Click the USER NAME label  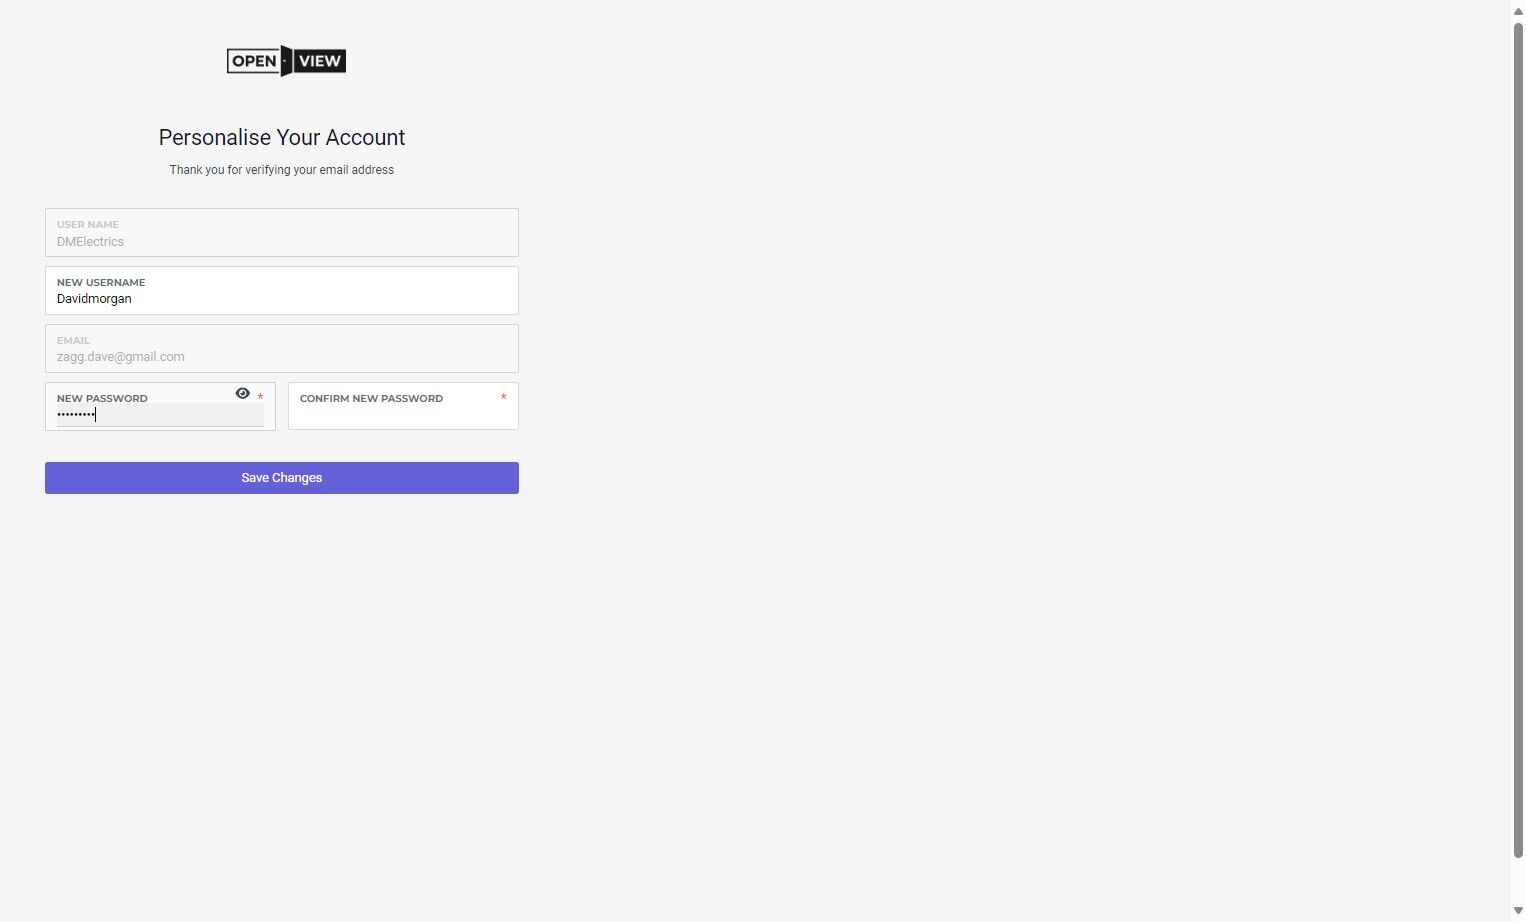tap(88, 225)
